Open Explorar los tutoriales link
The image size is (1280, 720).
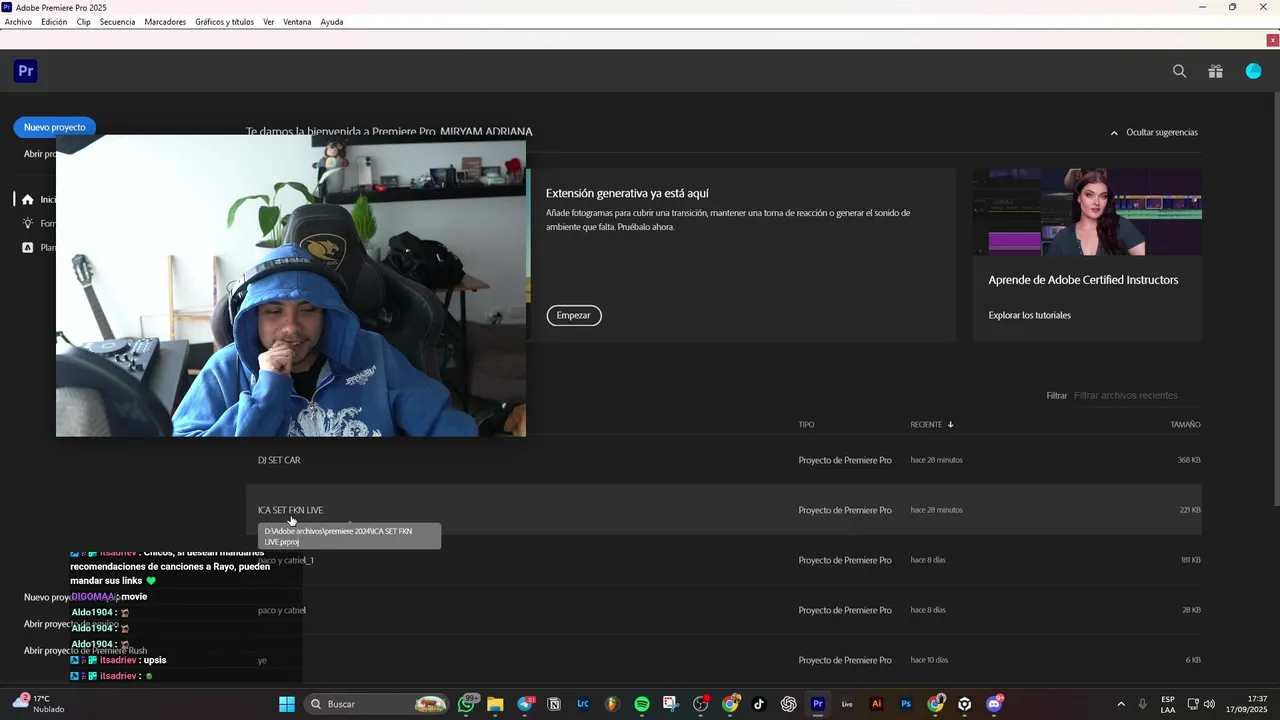pyautogui.click(x=1029, y=315)
